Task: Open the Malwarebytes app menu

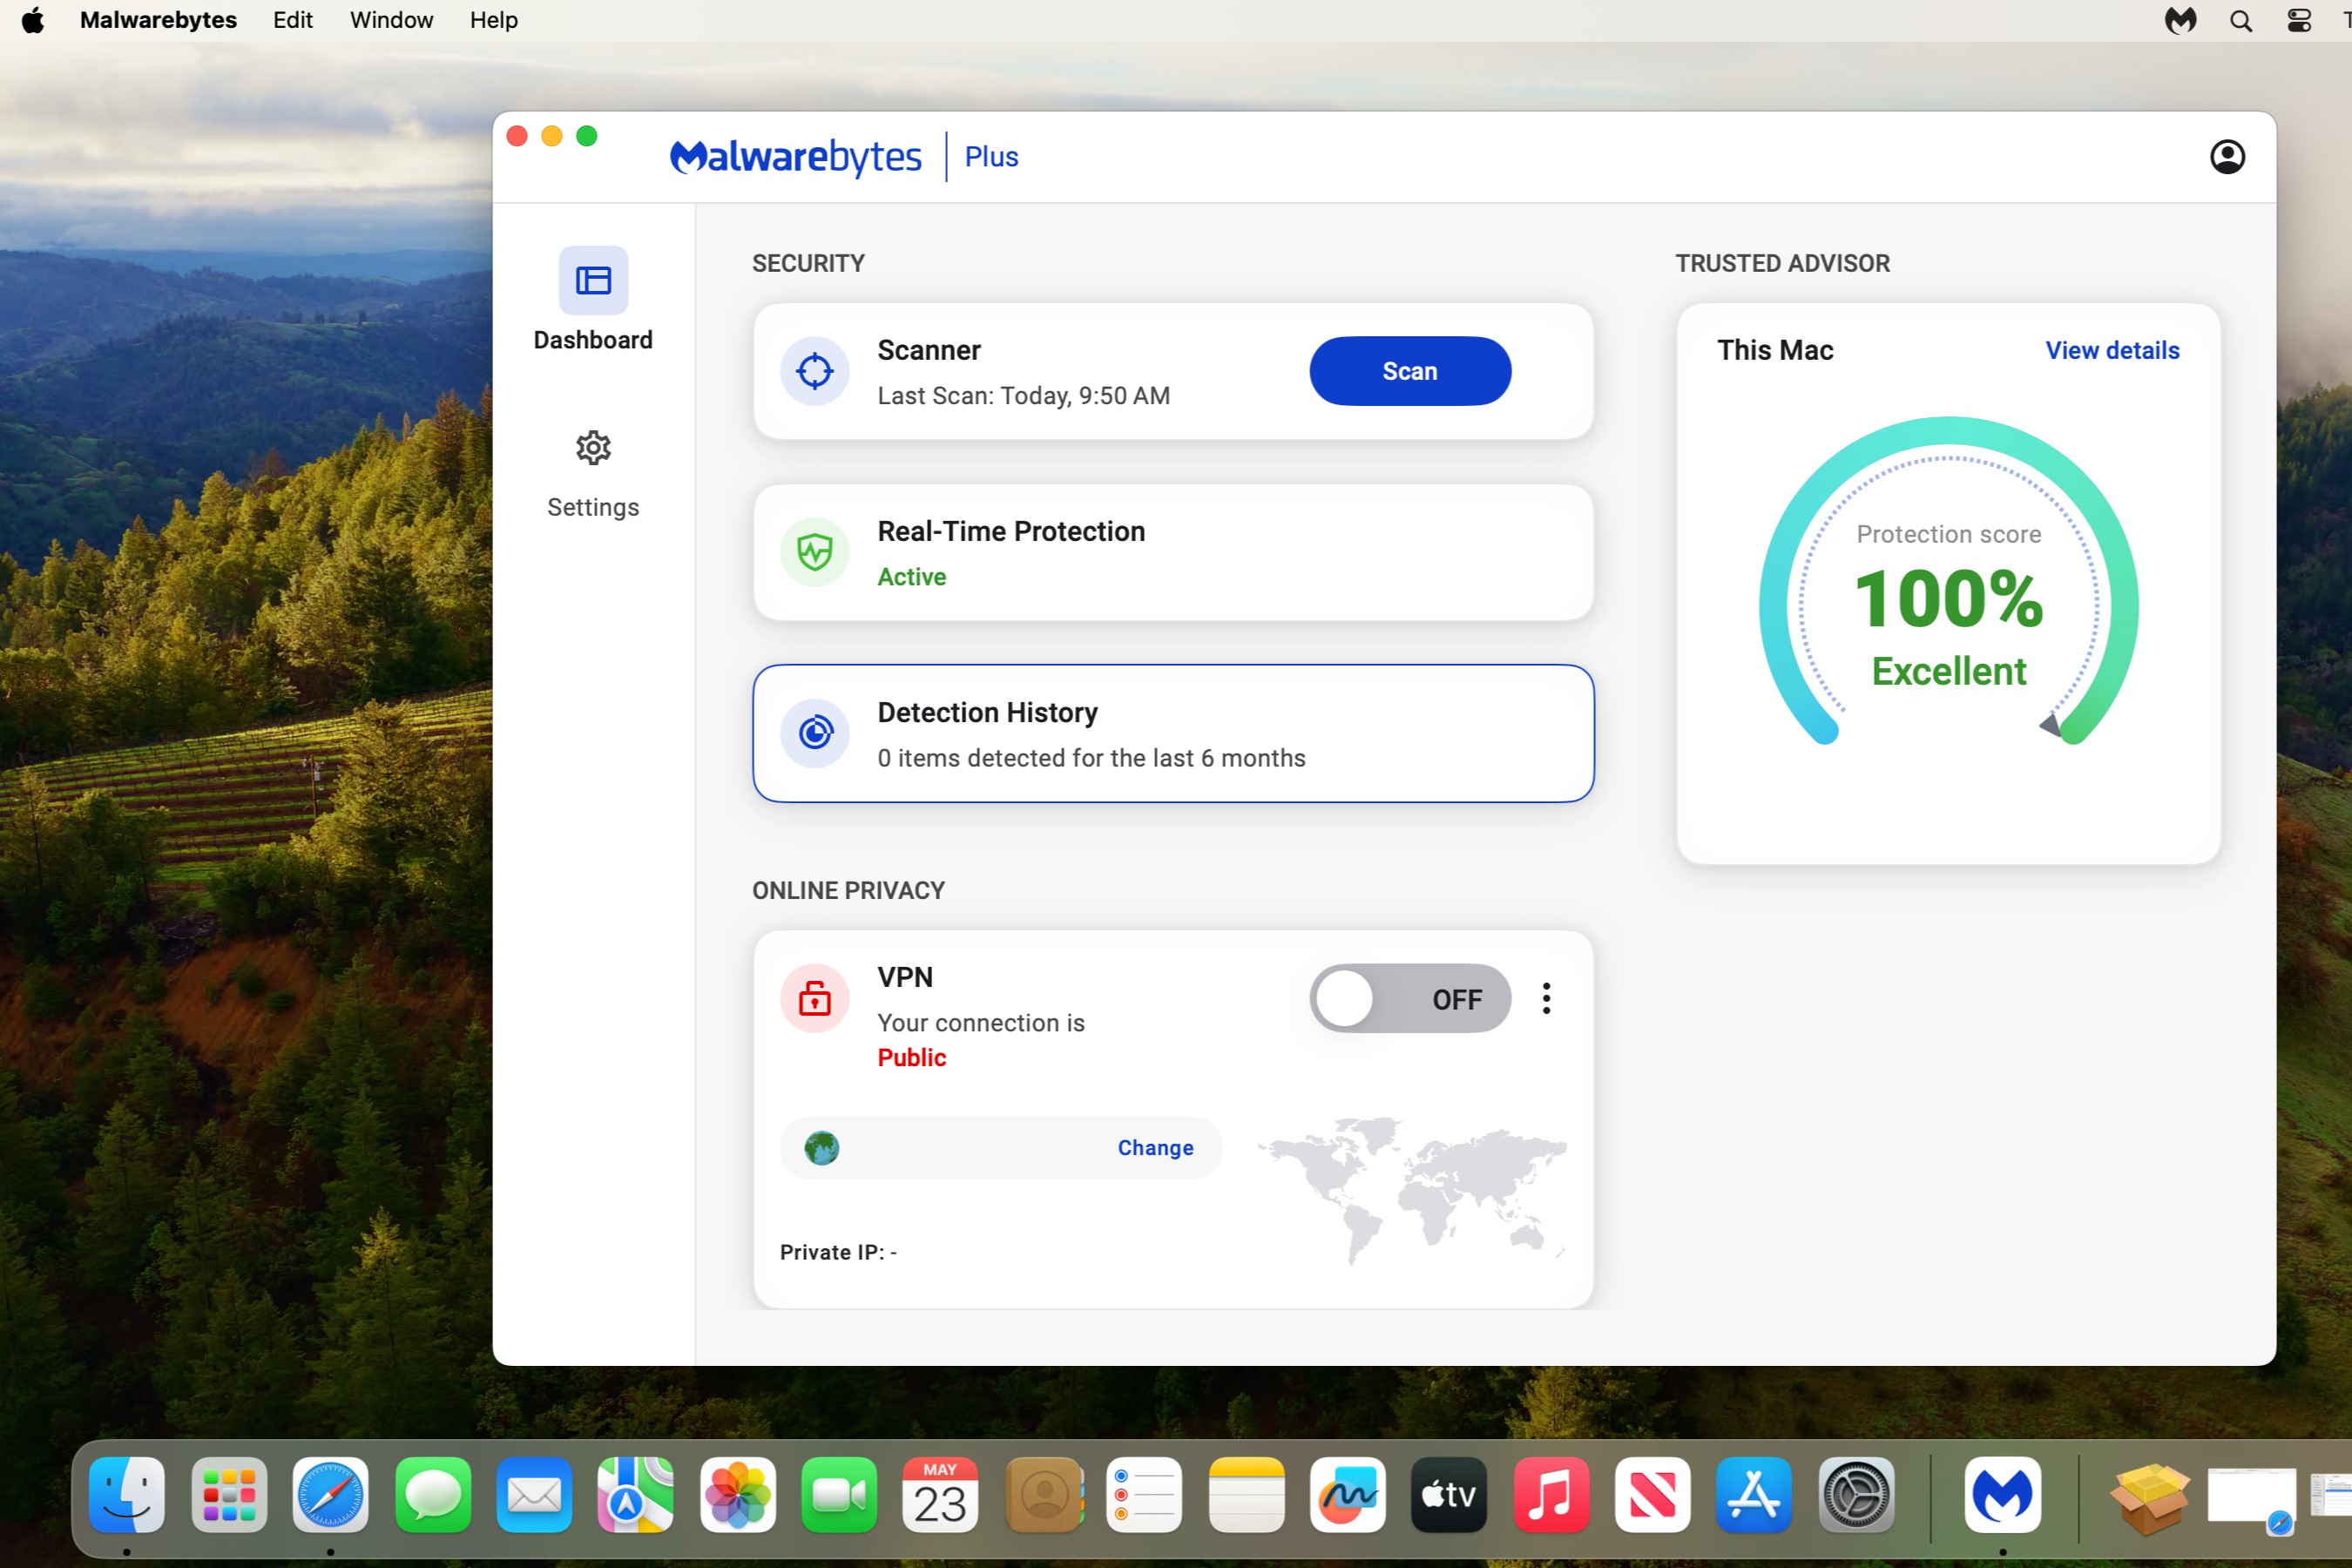Action: click(x=158, y=20)
